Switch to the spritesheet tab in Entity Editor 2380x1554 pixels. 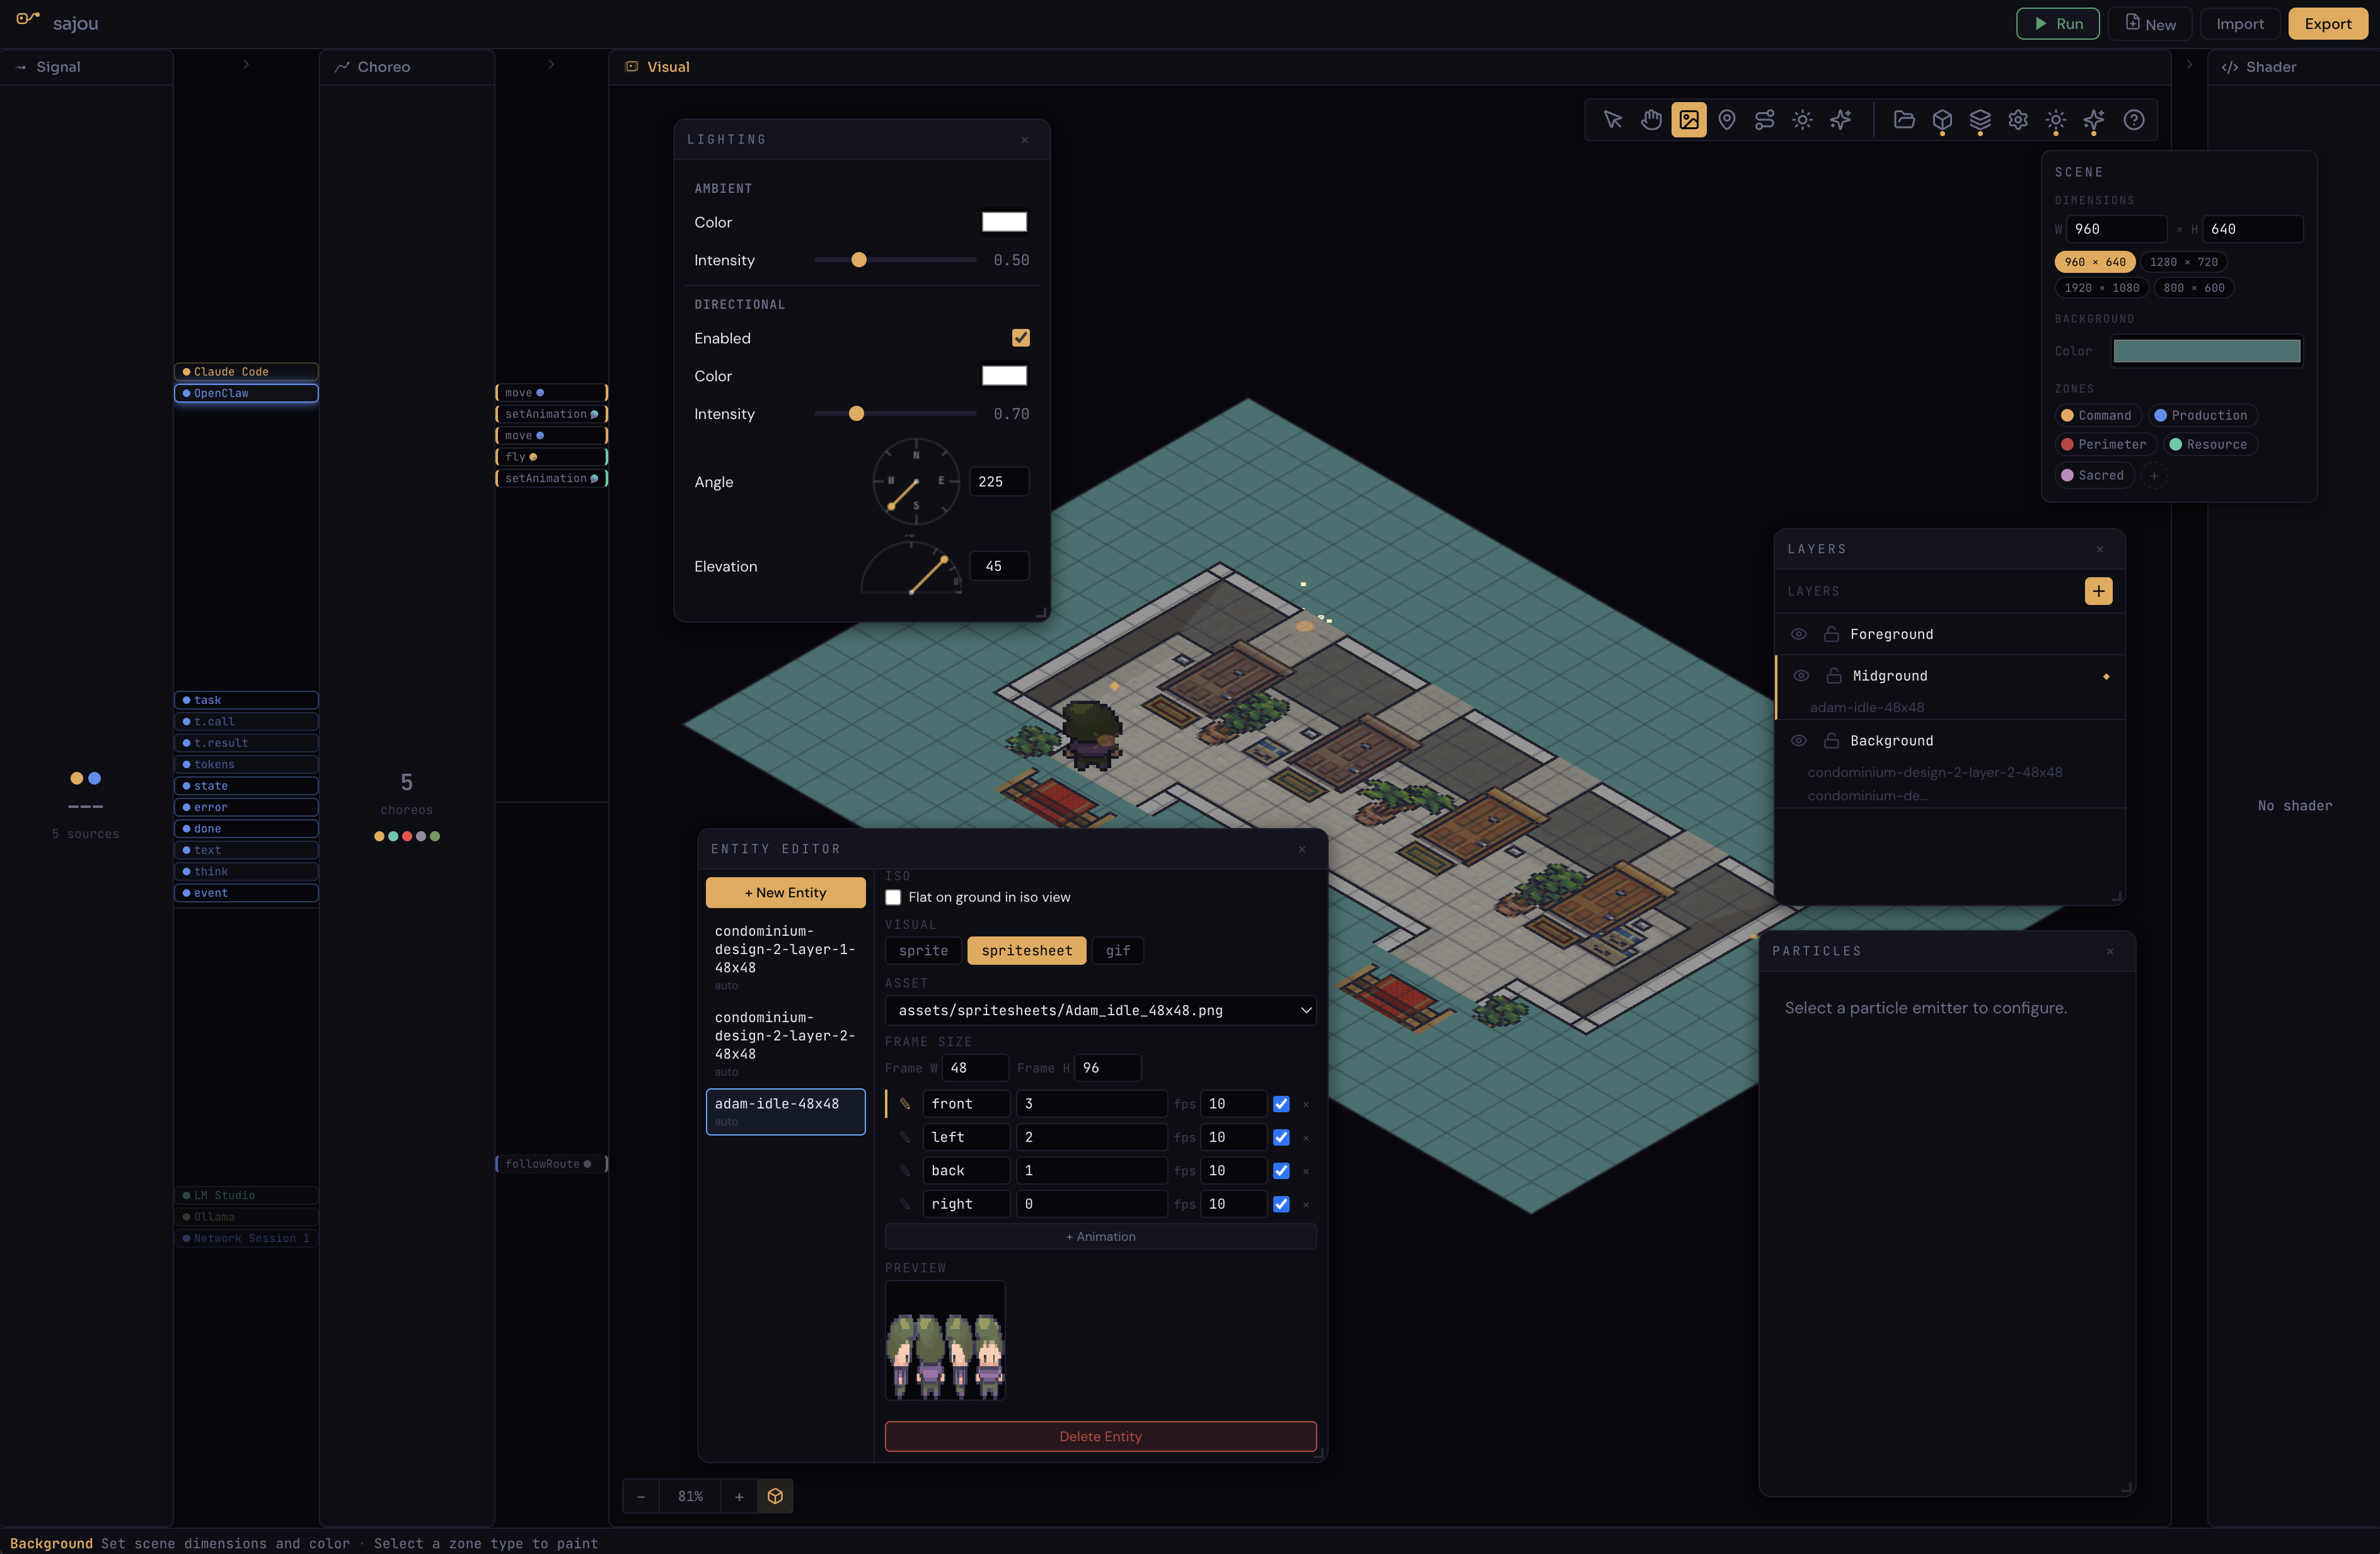click(1026, 950)
